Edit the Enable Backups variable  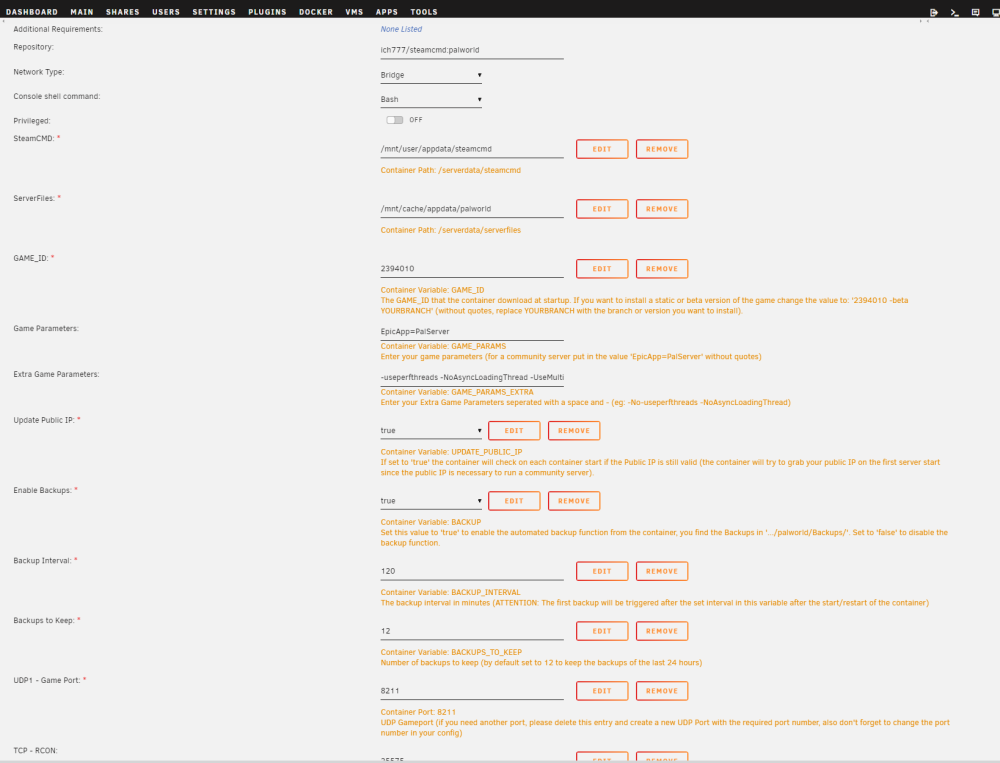[x=514, y=501]
